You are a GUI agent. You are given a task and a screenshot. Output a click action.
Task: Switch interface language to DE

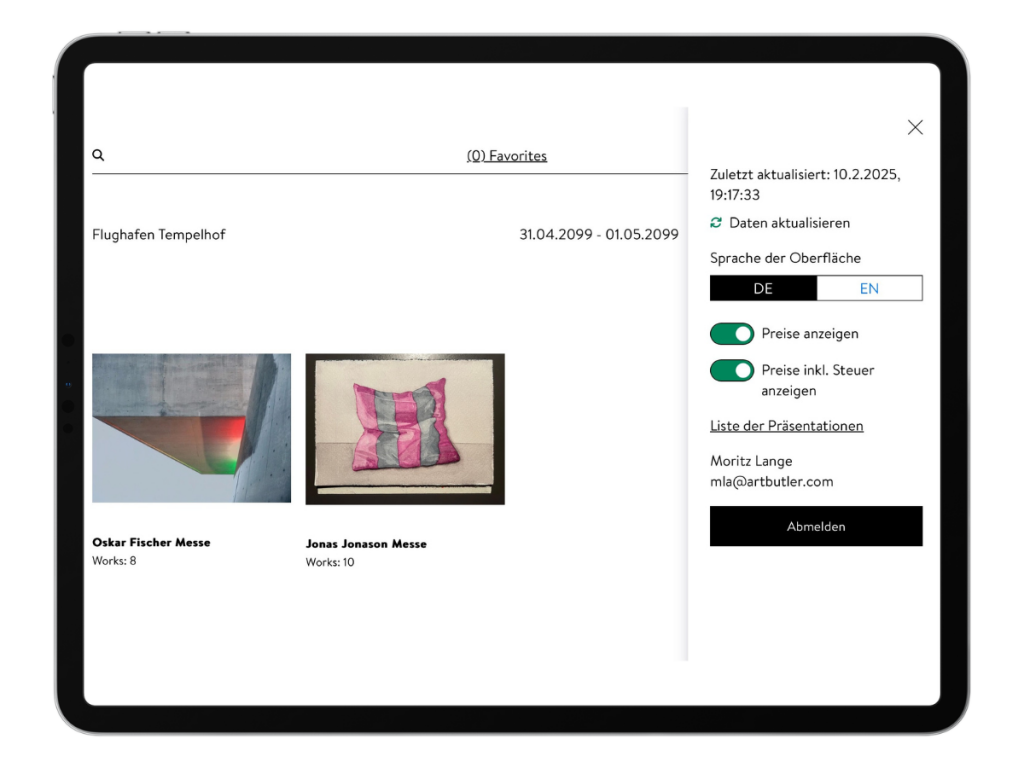(763, 289)
